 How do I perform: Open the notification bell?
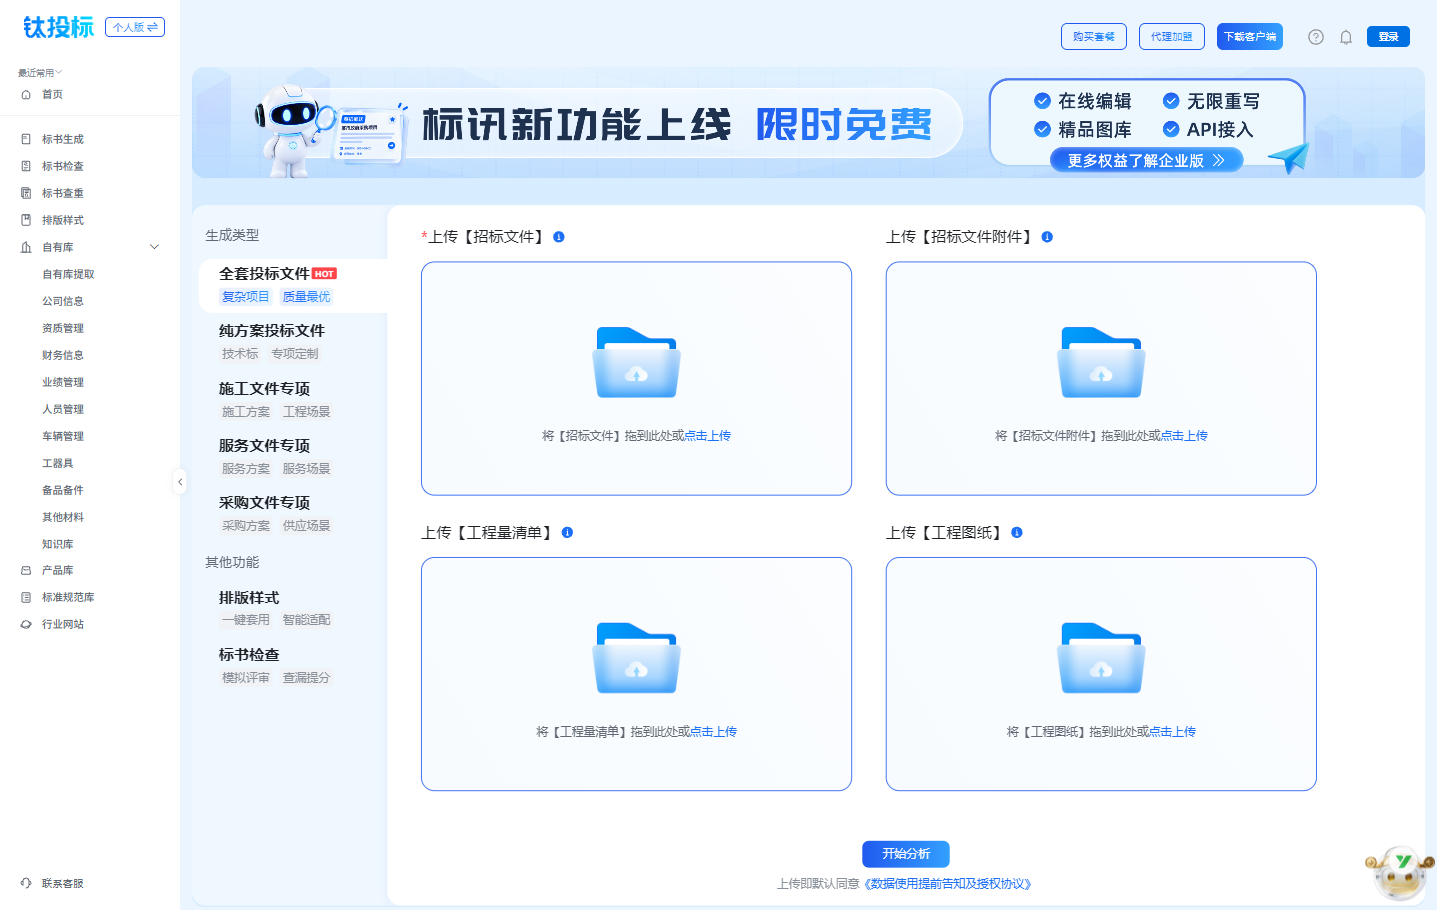[x=1346, y=37]
